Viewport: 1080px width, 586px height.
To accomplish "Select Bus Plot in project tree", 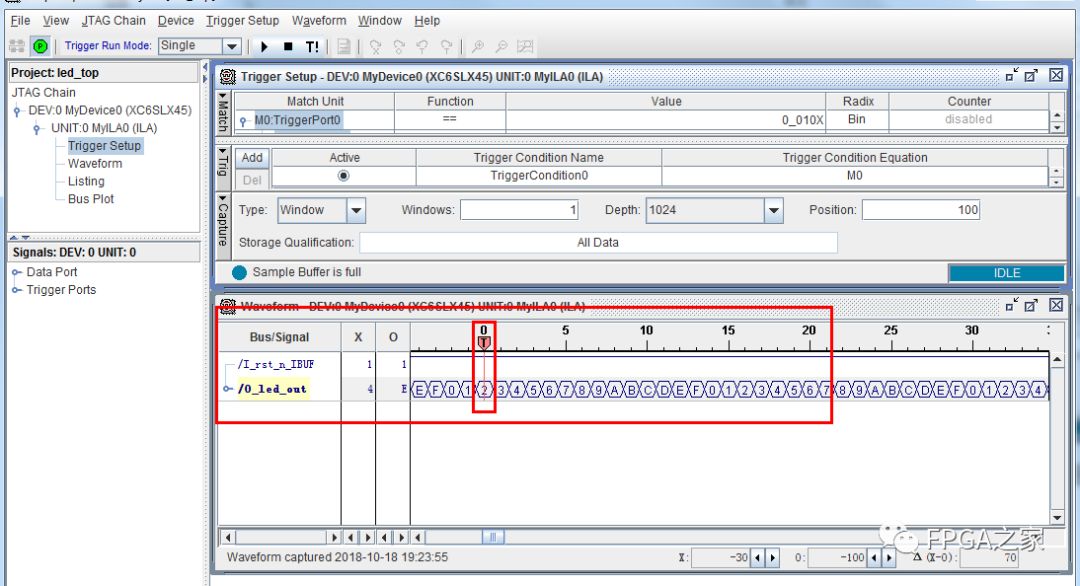I will tap(91, 199).
